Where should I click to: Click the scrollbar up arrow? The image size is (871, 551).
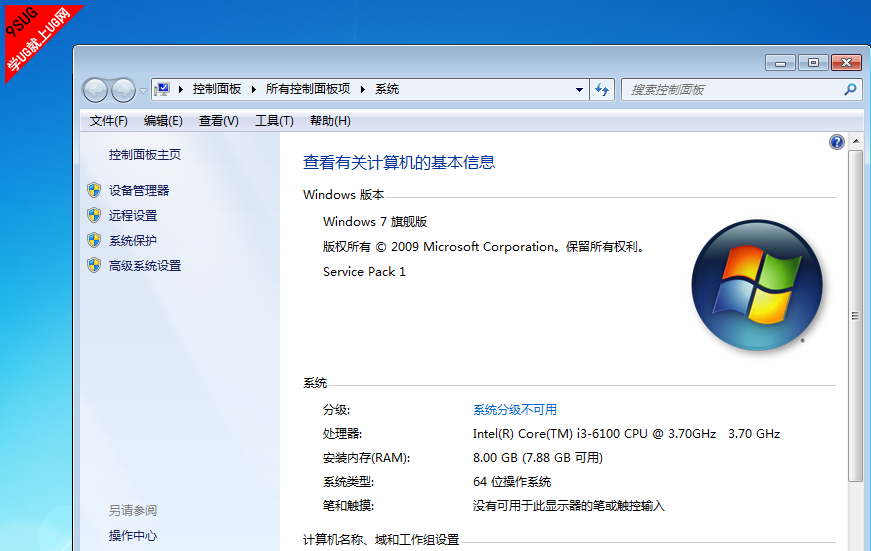(x=856, y=141)
